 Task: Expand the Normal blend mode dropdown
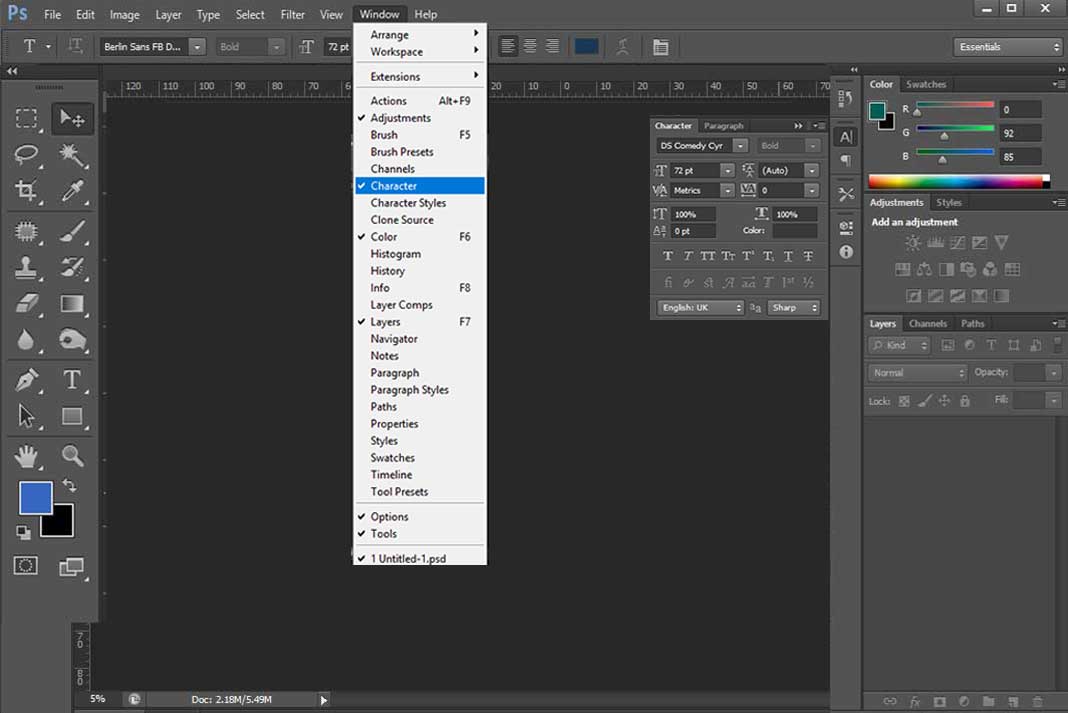point(918,373)
